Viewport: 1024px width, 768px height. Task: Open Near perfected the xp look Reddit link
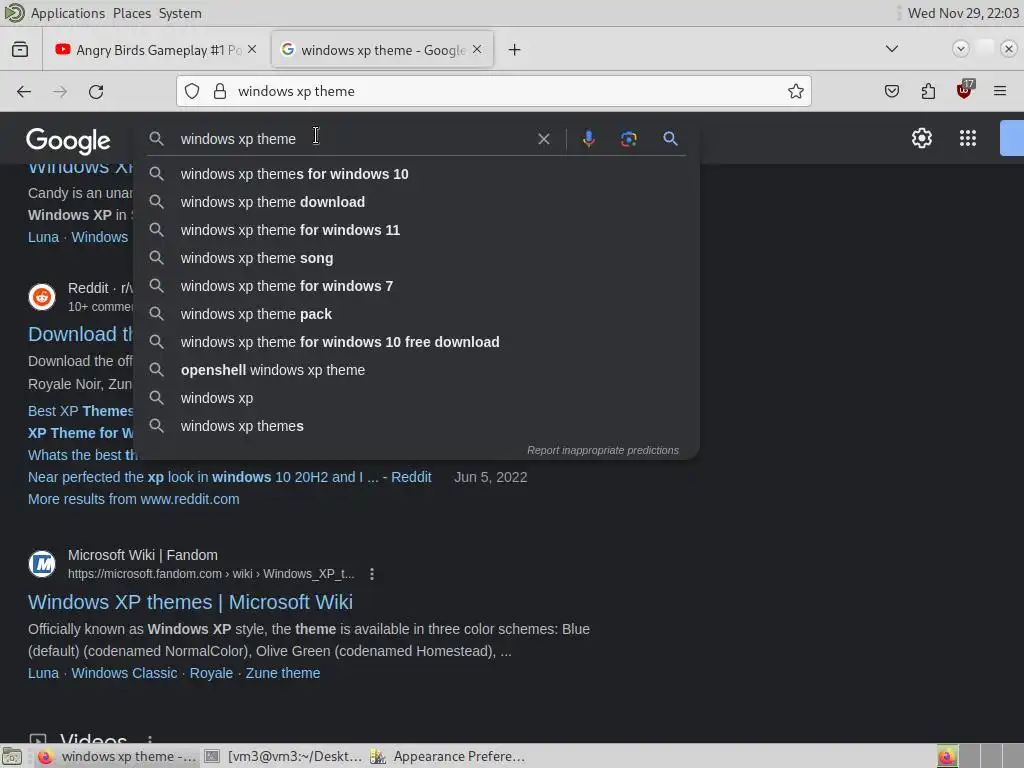pos(230,477)
